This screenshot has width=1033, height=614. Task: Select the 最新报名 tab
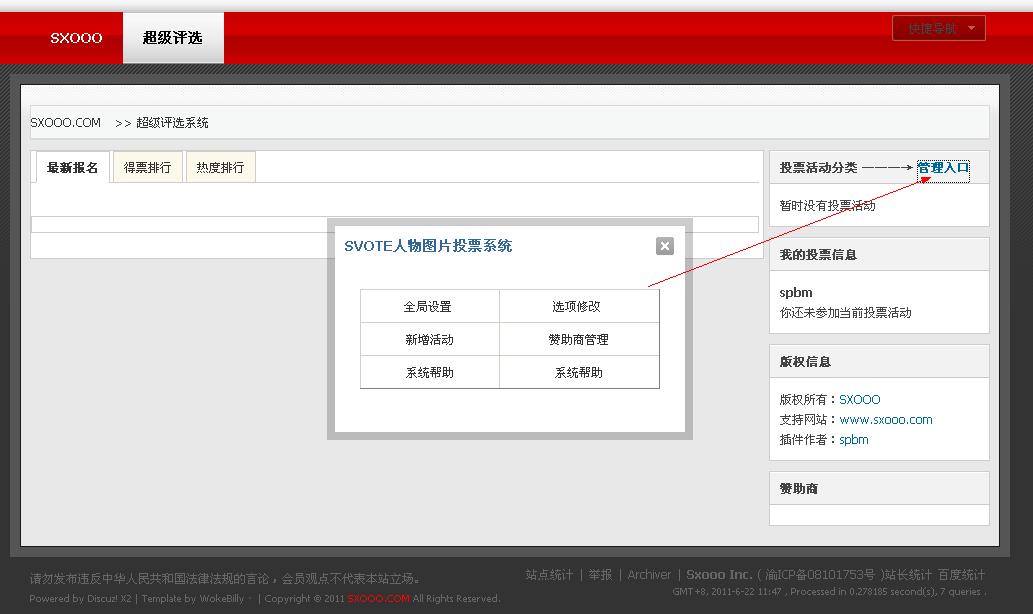[x=71, y=166]
